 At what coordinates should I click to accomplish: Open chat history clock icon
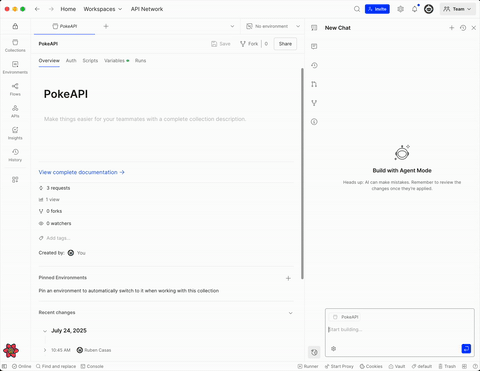pos(463,28)
